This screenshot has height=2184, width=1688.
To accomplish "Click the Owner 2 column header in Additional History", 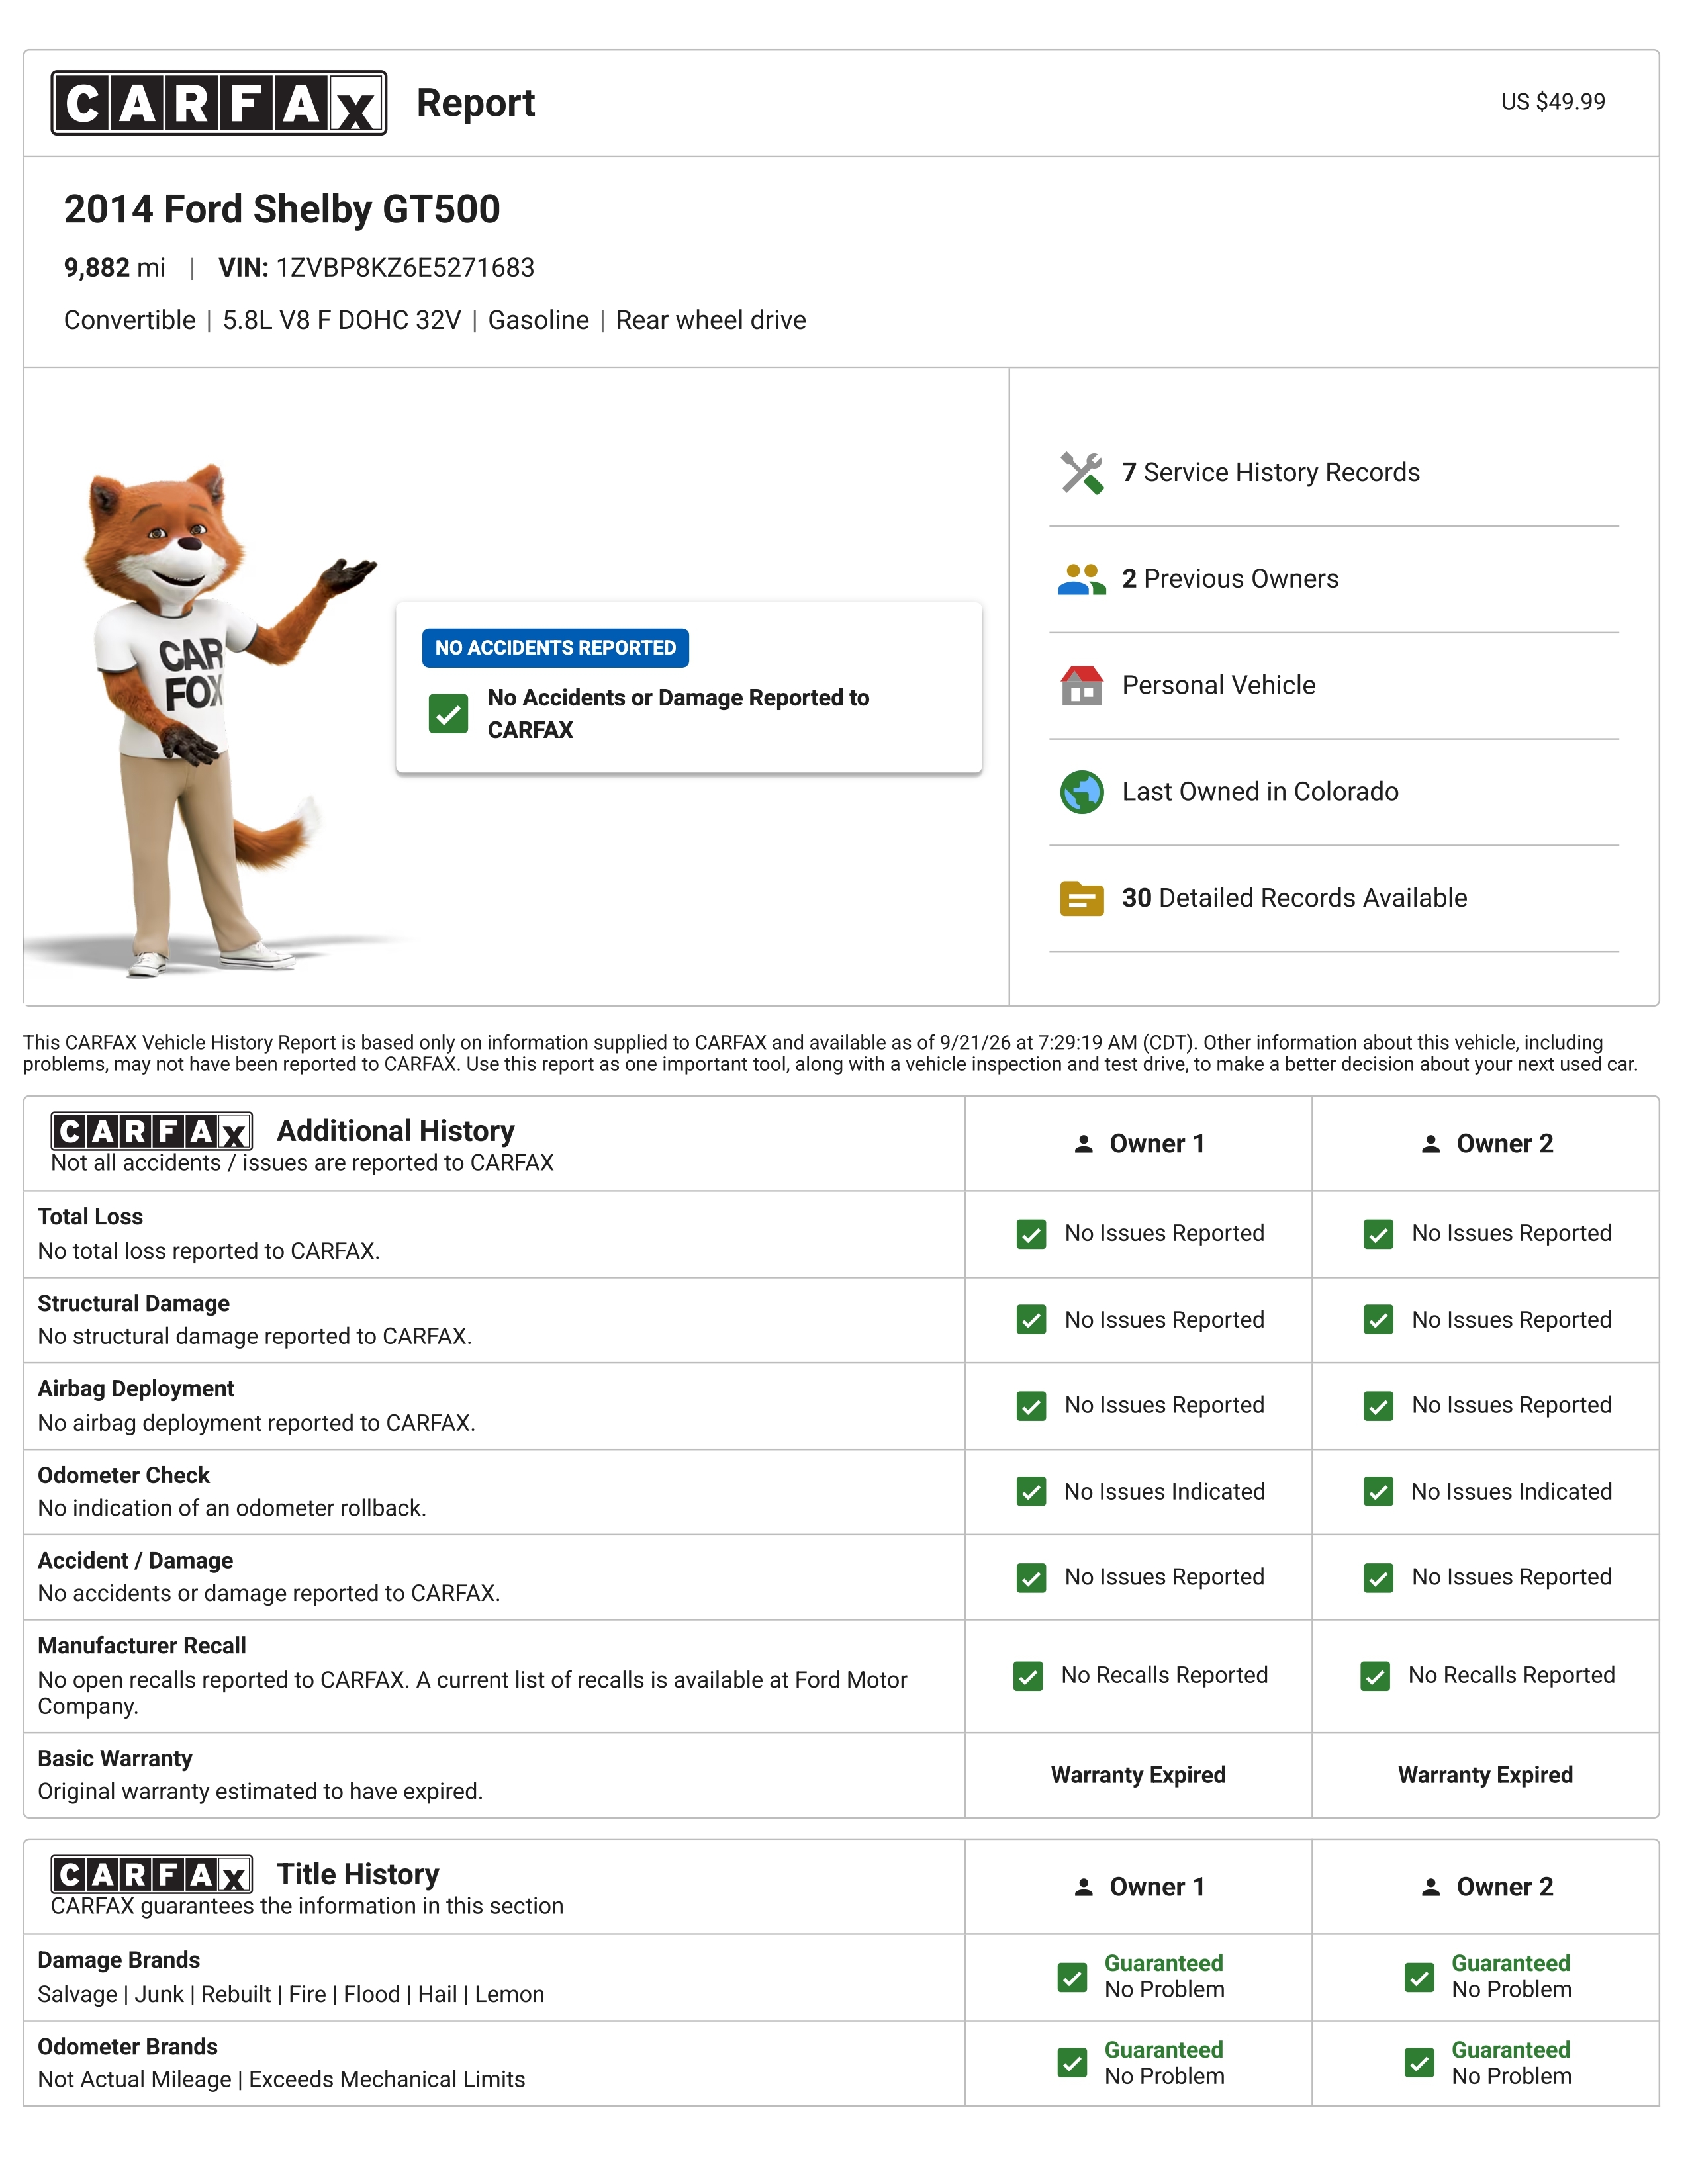I will coord(1486,1144).
